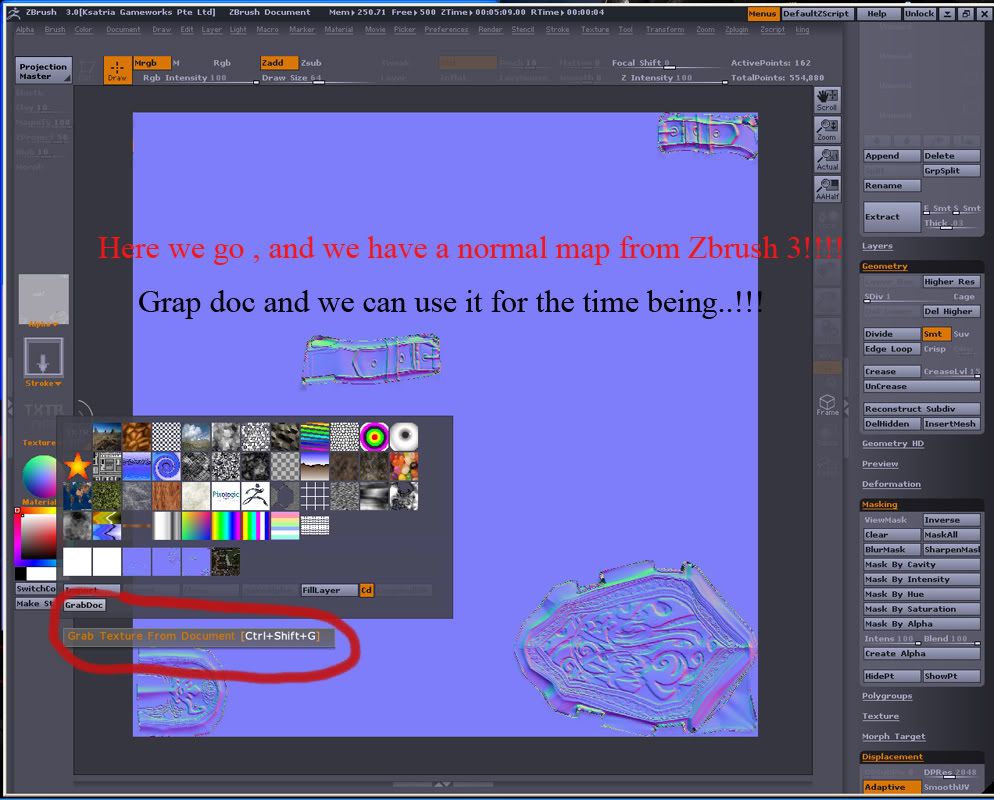Viewport: 994px width, 800px height.
Task: Open the Stroke selector thumbnail
Action: click(44, 358)
